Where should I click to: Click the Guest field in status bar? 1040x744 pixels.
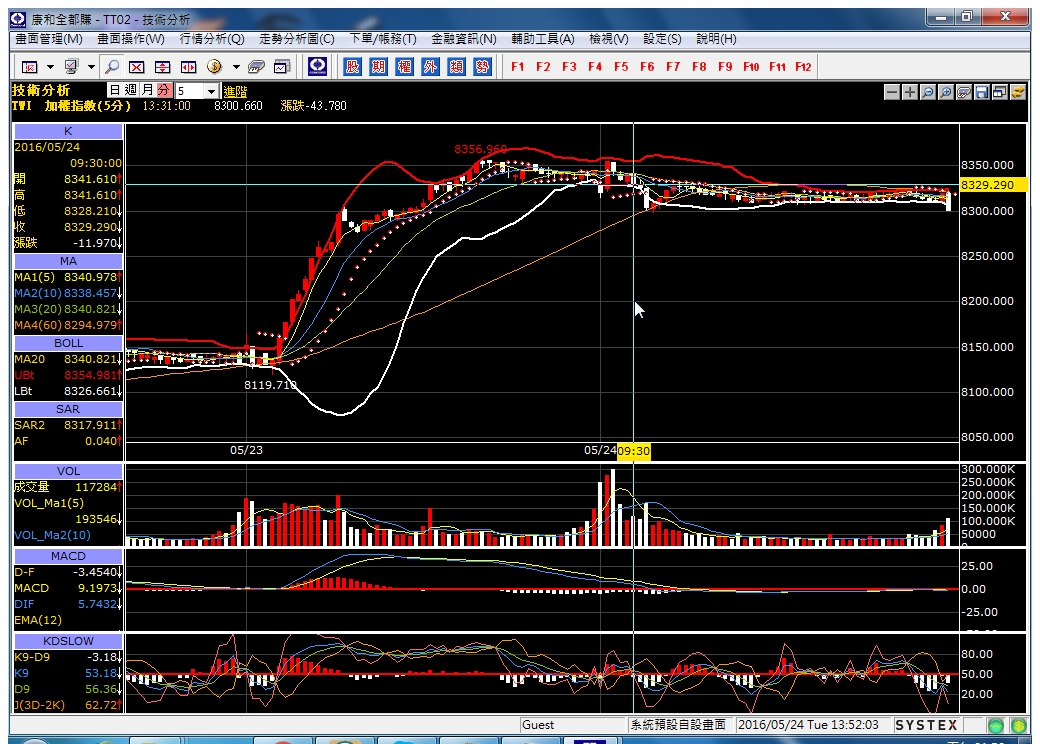tap(572, 725)
